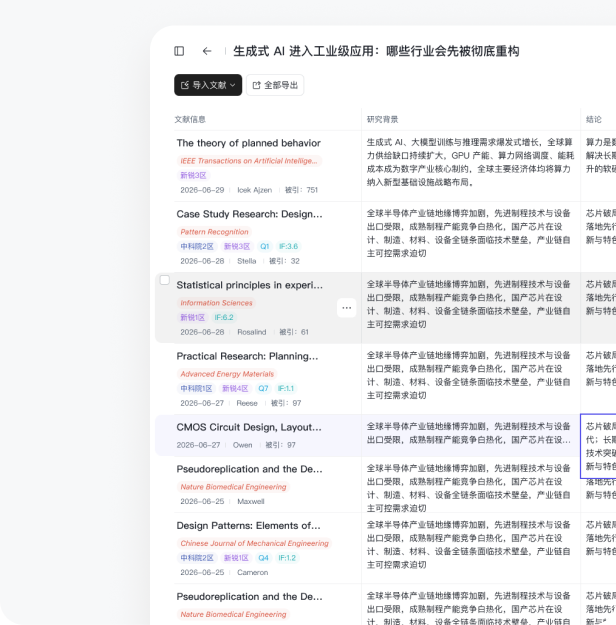Toggle the sidebar panel icon

(x=179, y=51)
